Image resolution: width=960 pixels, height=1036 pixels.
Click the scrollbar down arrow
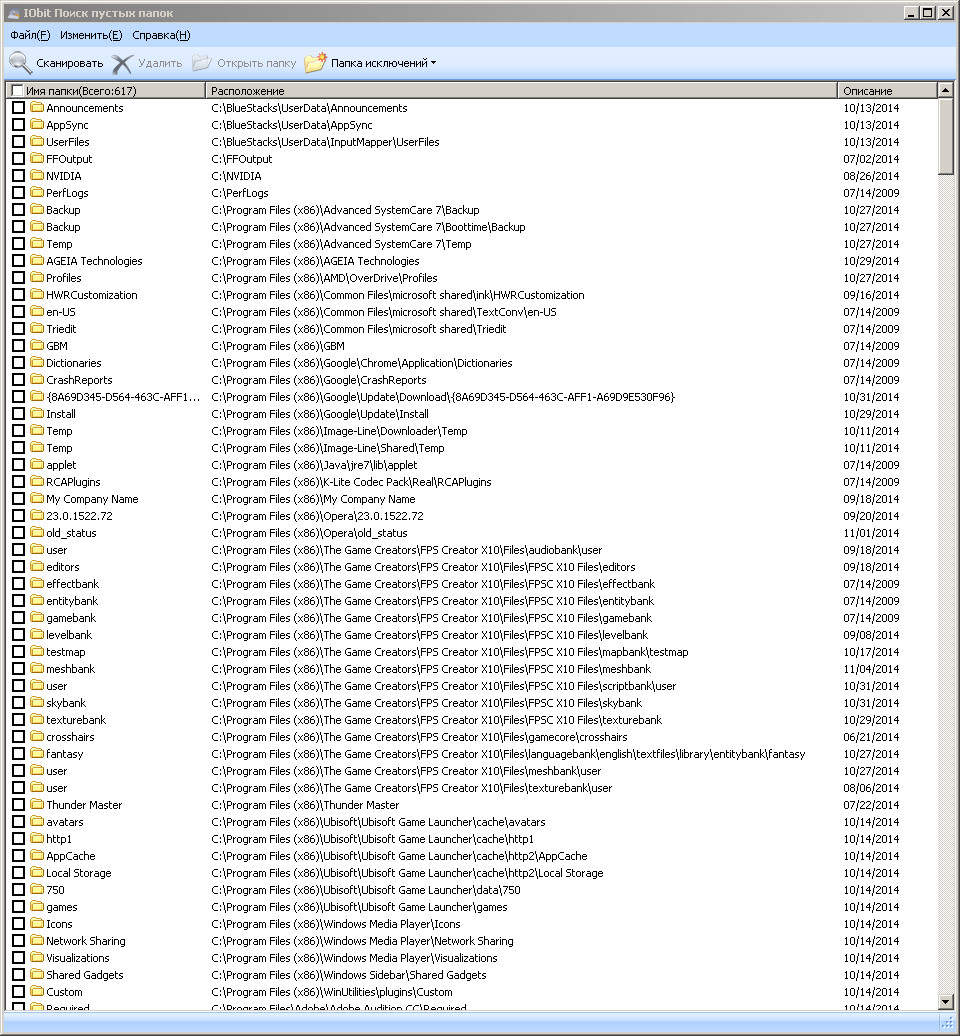pyautogui.click(x=945, y=1001)
